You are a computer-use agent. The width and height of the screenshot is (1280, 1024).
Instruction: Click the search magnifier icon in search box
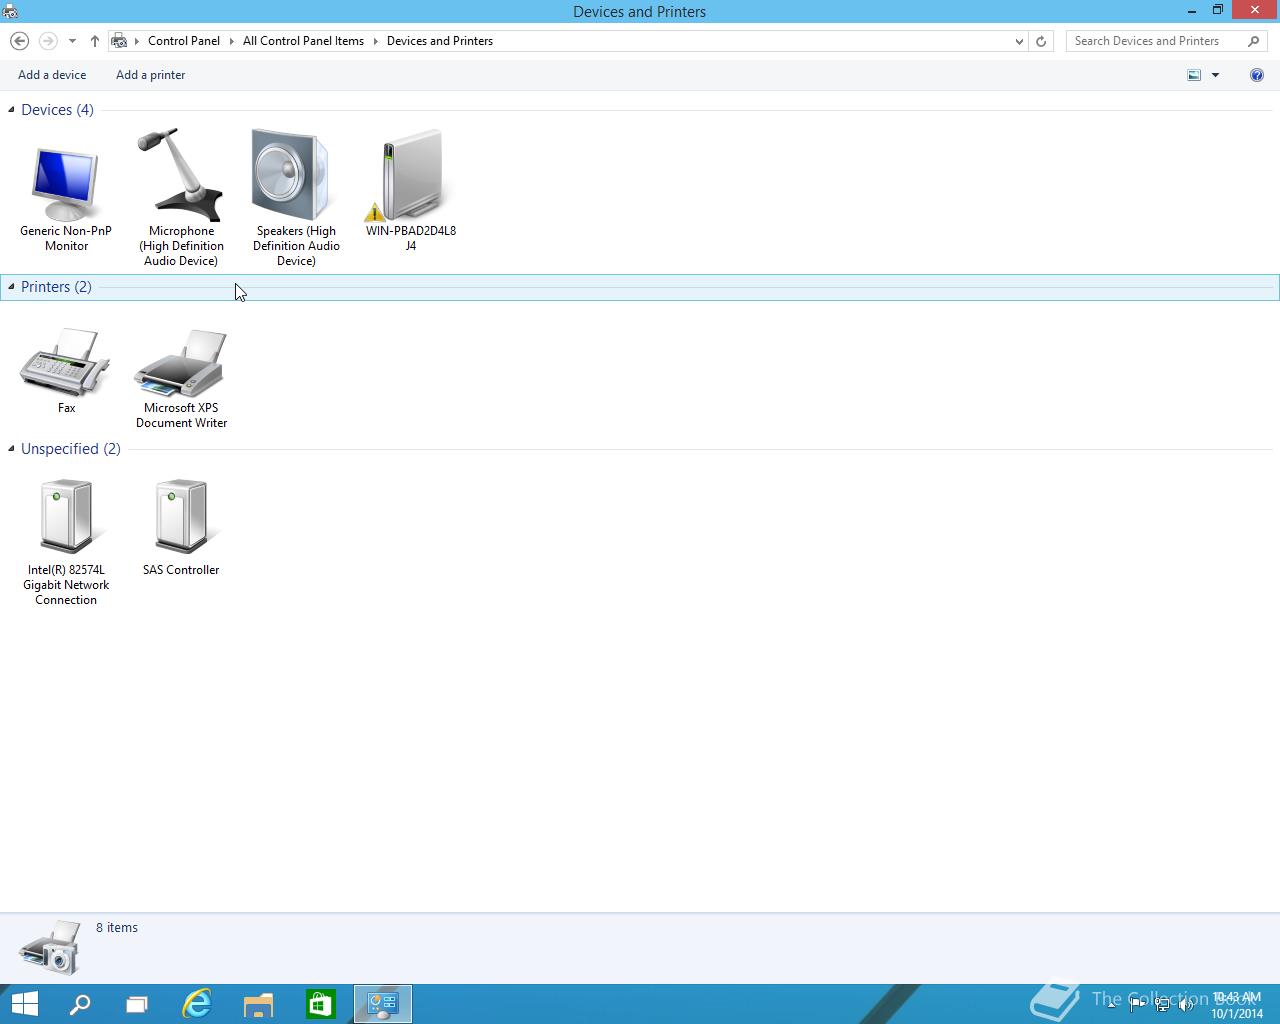click(1254, 41)
